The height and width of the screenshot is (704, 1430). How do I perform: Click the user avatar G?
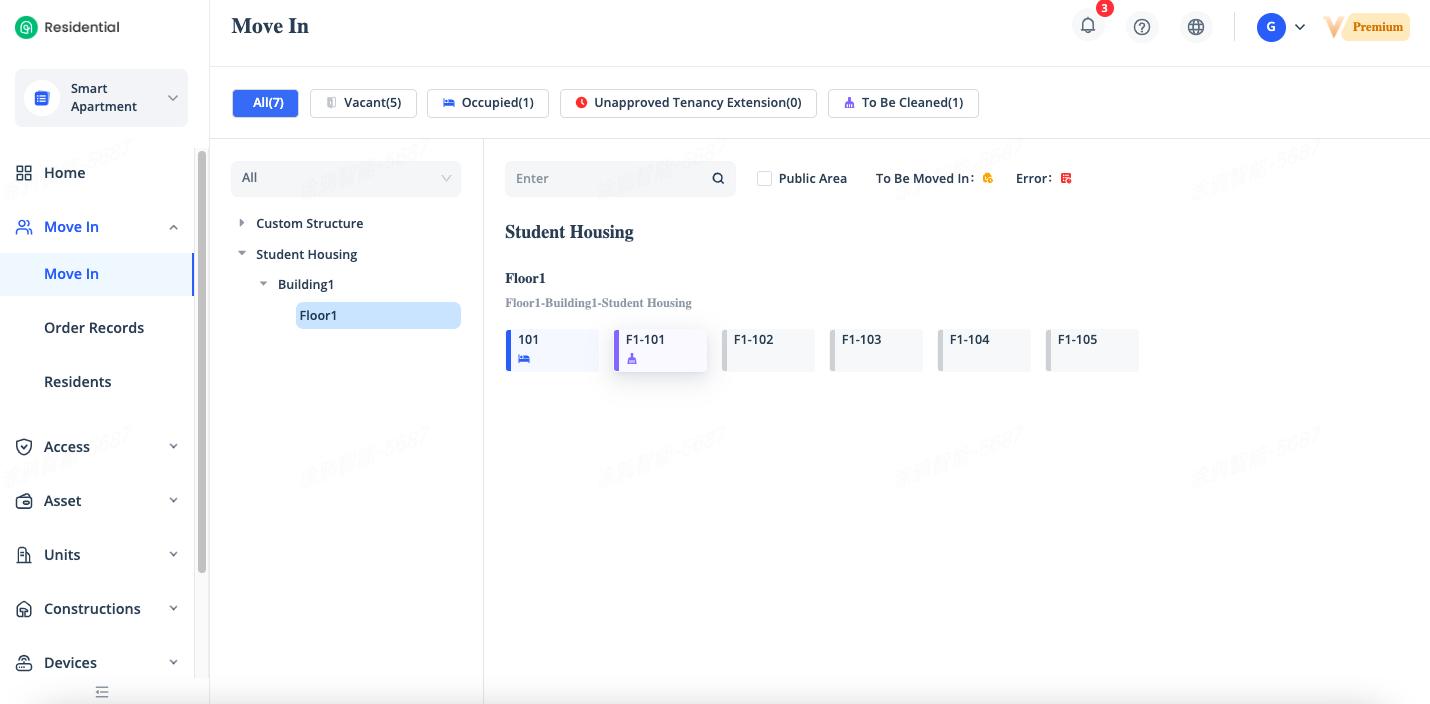click(x=1271, y=27)
